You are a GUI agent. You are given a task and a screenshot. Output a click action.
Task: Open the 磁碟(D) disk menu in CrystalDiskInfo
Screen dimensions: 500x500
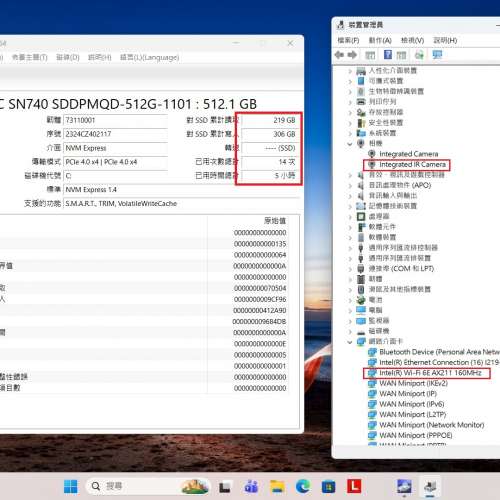coord(68,57)
